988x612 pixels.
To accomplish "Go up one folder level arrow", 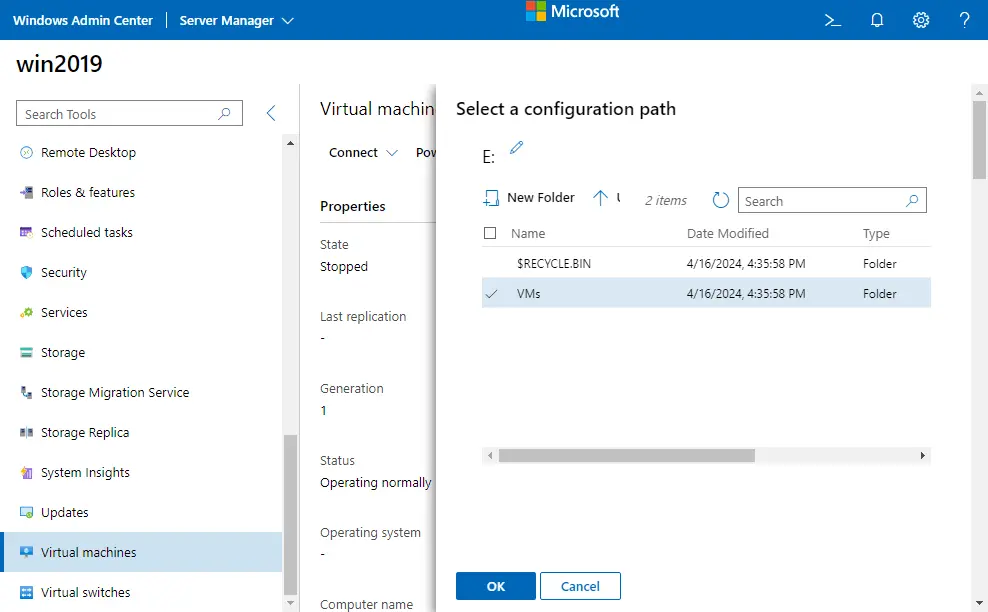I will click(600, 198).
